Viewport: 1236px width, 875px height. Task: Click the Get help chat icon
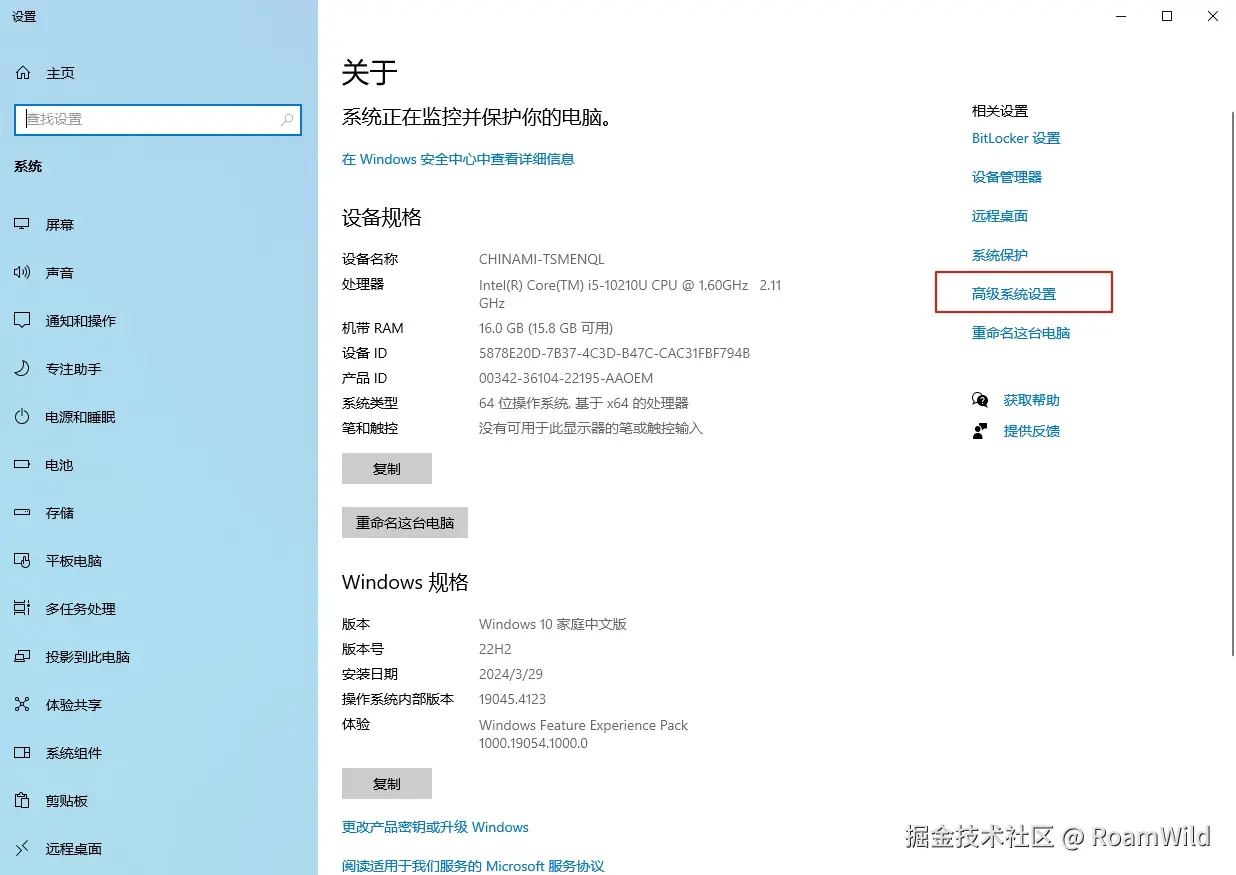[980, 400]
